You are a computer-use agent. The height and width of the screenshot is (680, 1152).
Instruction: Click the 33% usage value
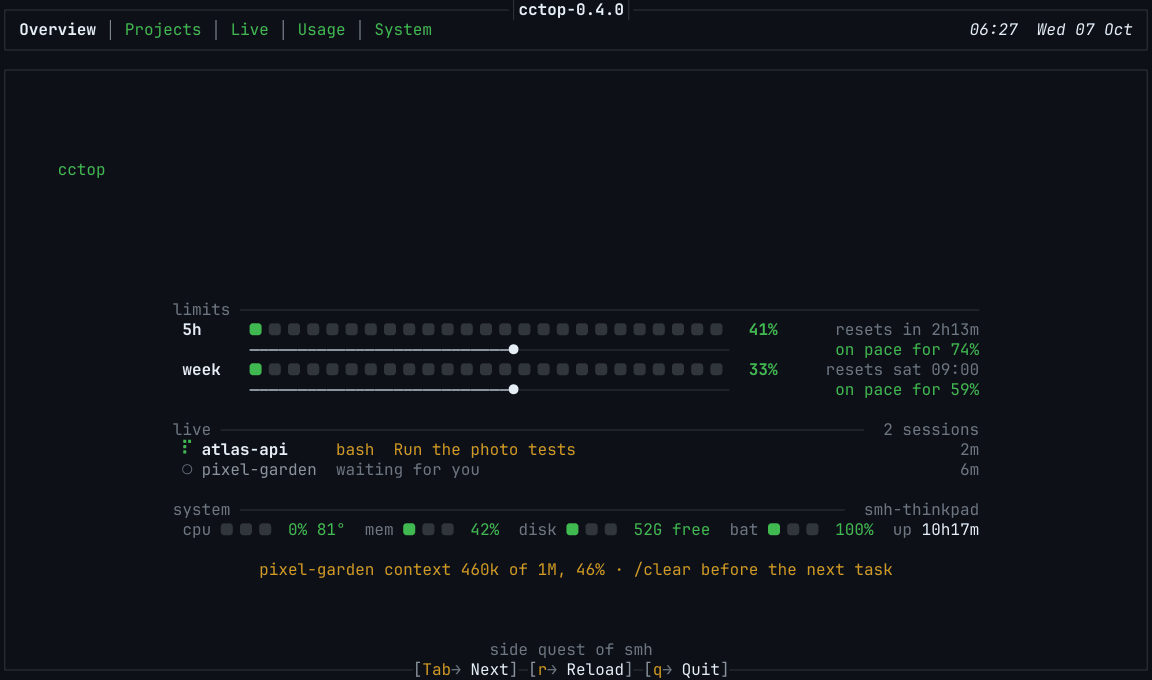(x=763, y=369)
